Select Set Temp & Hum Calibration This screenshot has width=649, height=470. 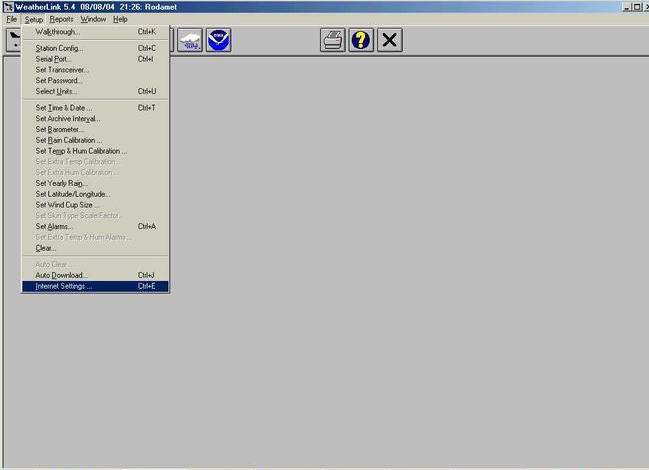tap(95, 151)
